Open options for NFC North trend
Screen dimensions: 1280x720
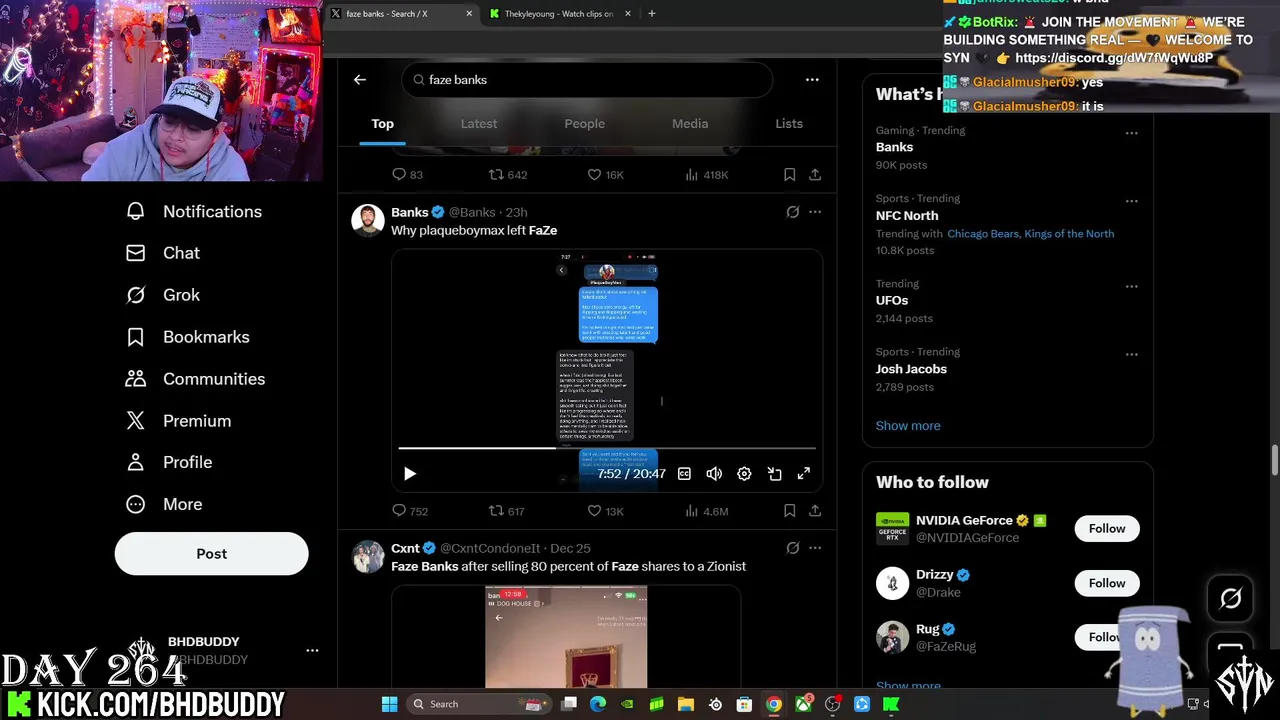tap(1131, 201)
